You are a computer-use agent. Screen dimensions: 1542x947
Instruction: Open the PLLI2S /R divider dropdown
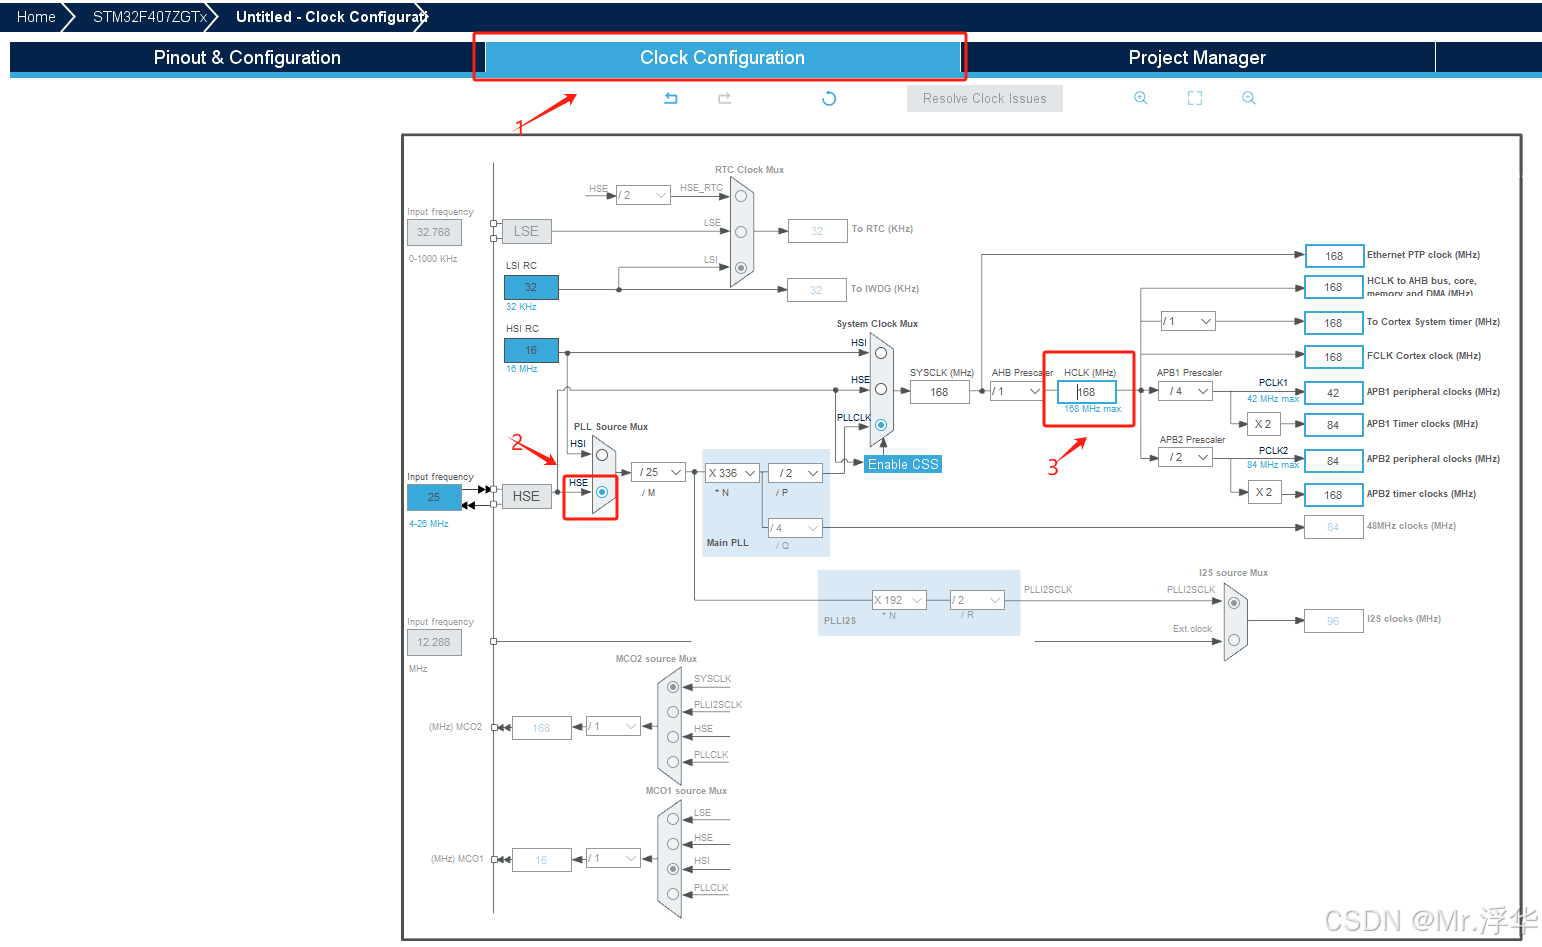[977, 600]
